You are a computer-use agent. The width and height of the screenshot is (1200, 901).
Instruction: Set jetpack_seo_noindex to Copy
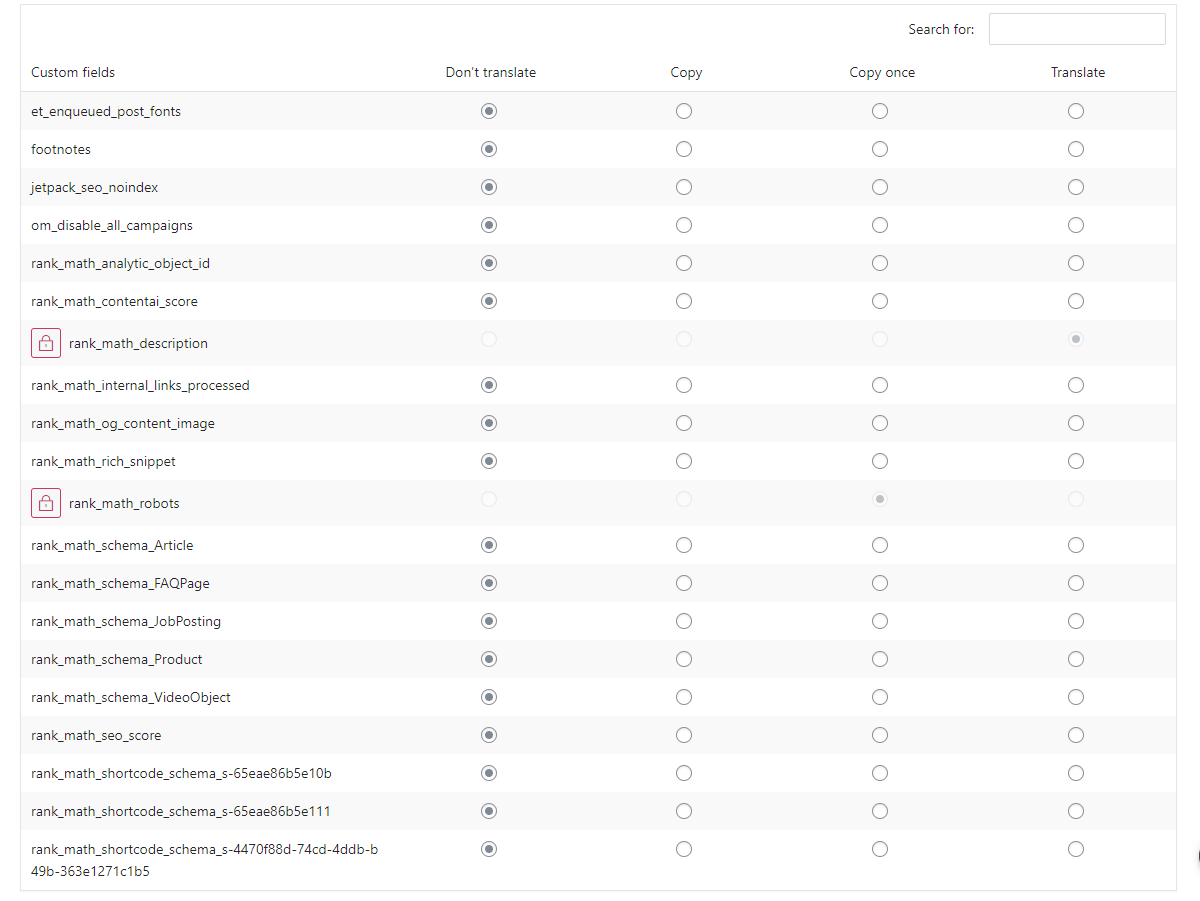coord(684,187)
